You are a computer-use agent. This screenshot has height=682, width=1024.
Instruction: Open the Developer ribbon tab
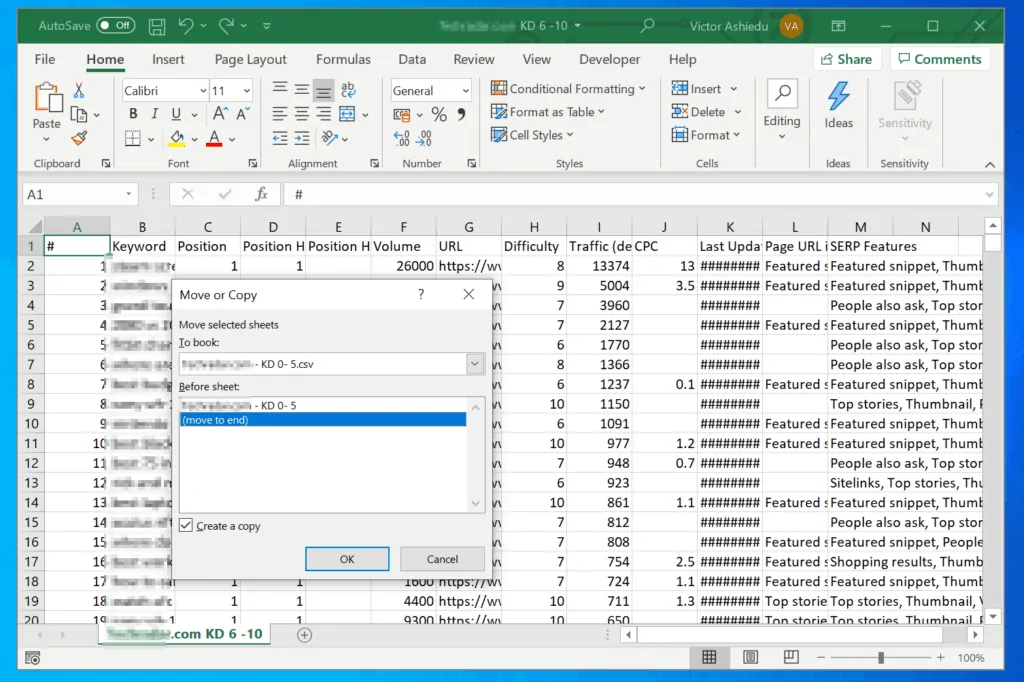609,59
